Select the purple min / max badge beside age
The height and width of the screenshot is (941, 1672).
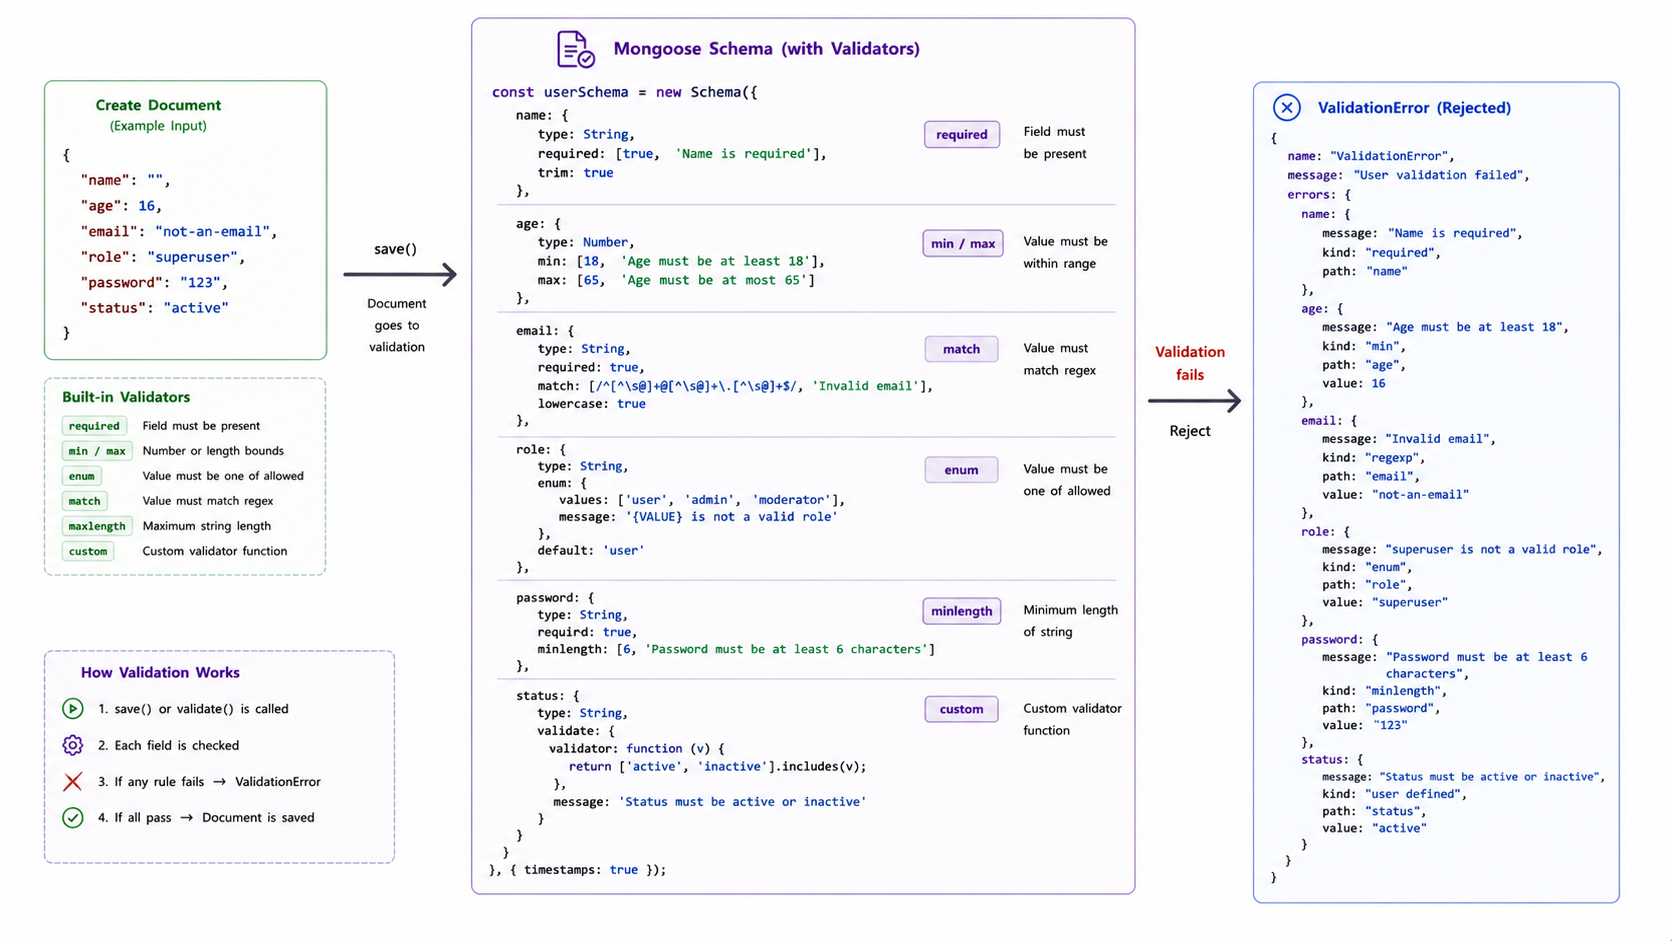962,243
